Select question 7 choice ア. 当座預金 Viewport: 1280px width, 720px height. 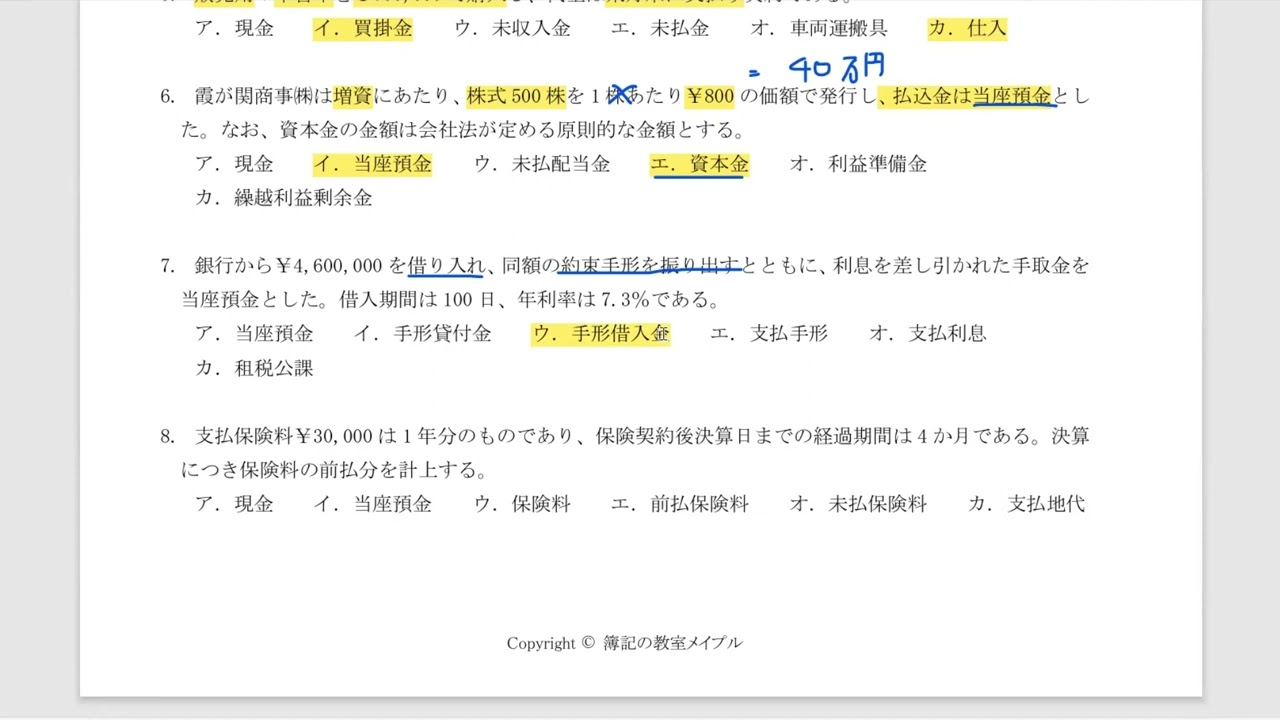[254, 334]
